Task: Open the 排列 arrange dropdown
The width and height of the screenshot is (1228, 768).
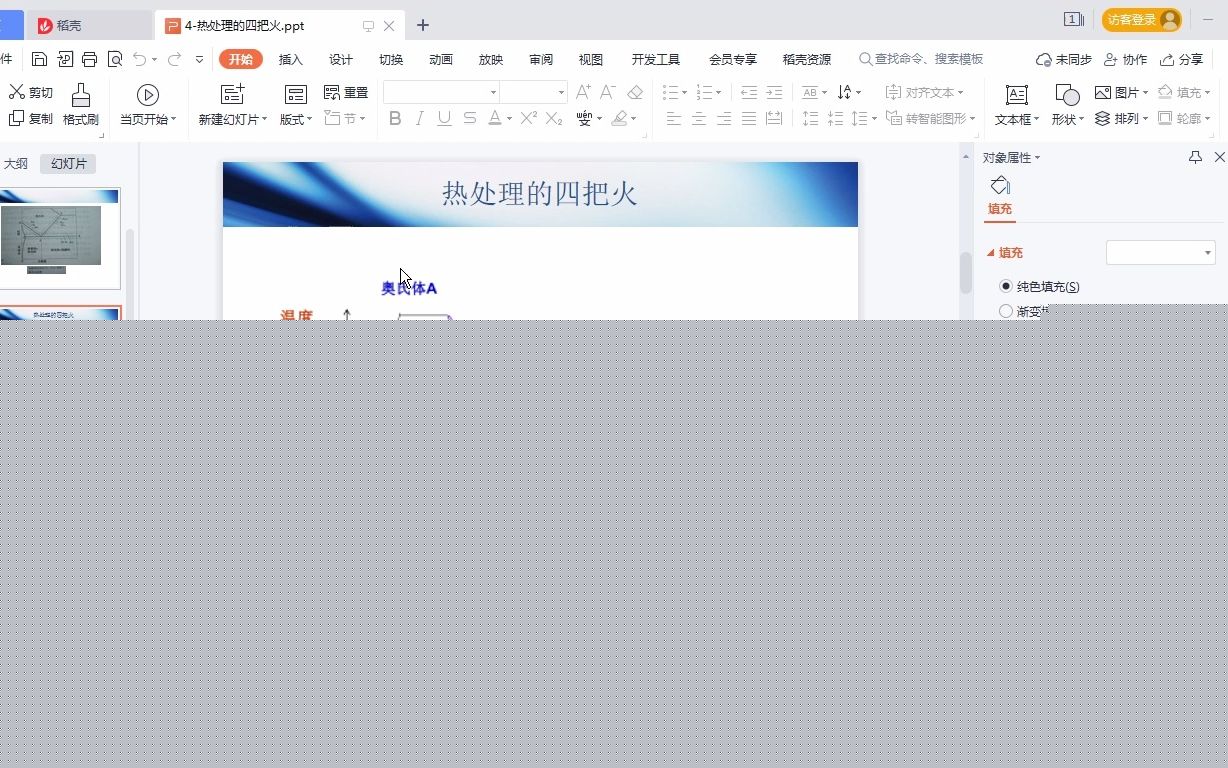Action: [x=1122, y=118]
